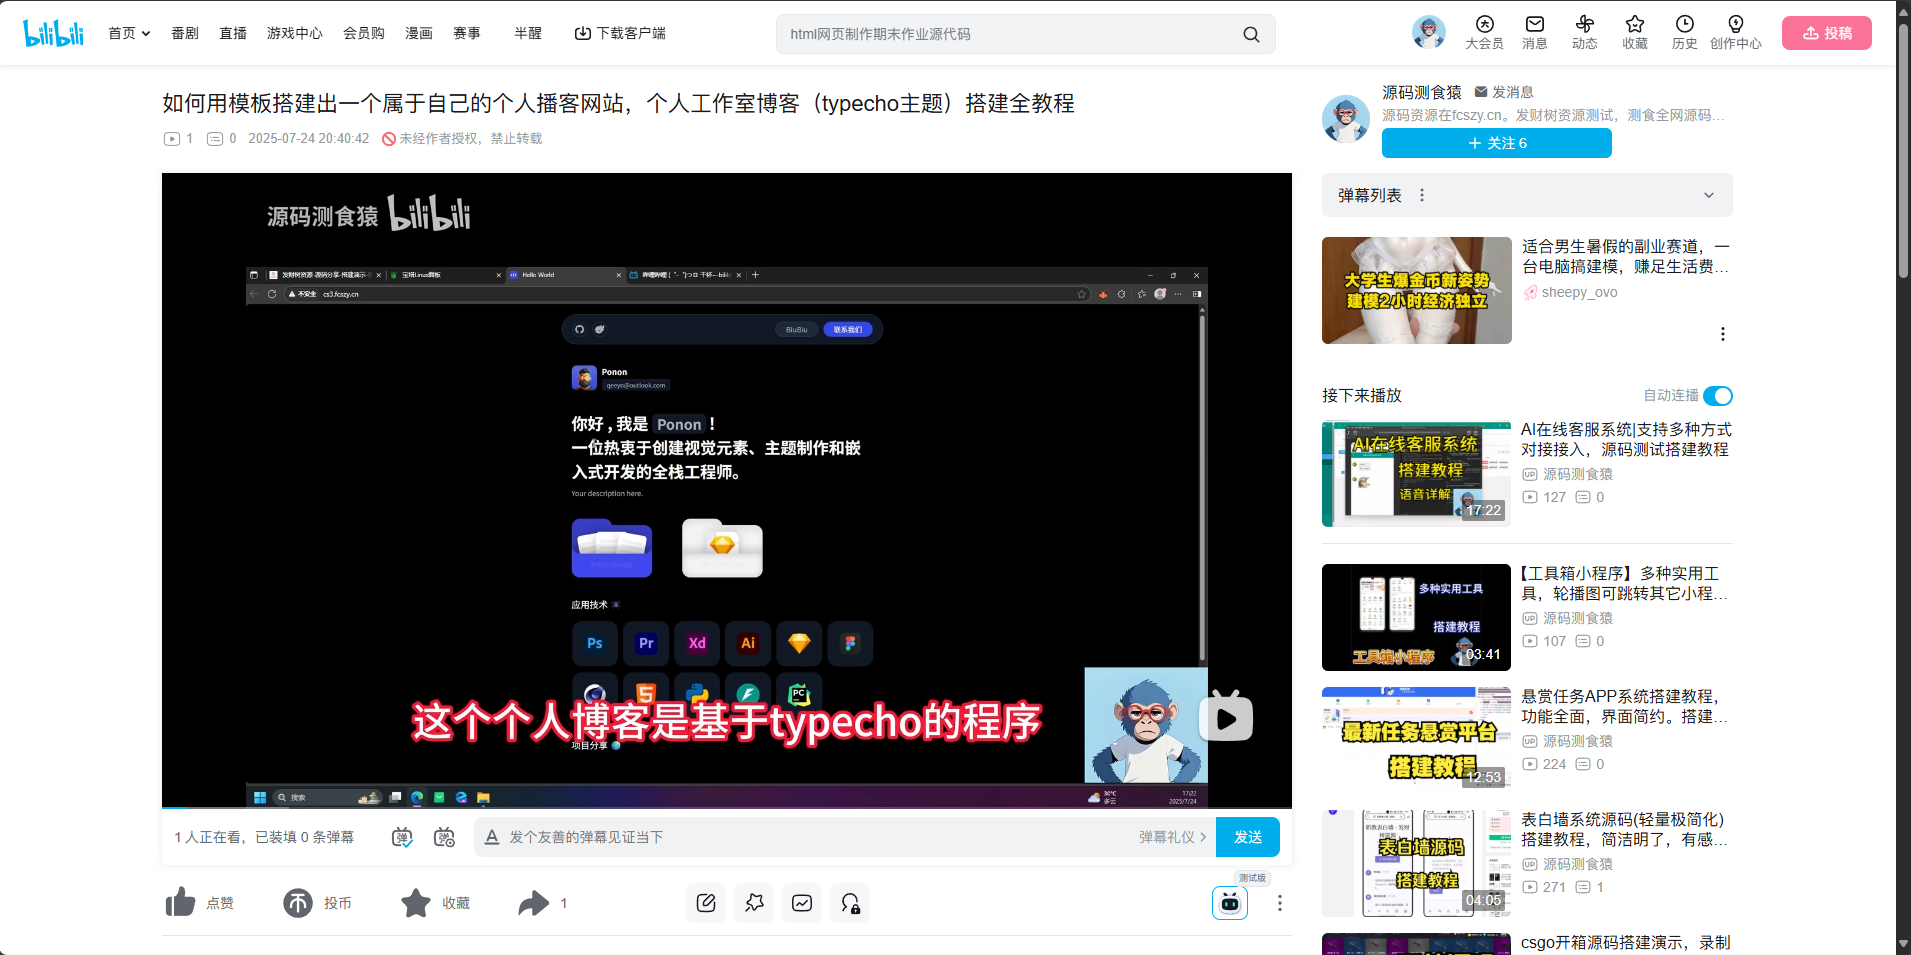Screen dimensions: 1911x955
Task: Click 发消息 envelope link
Action: pyautogui.click(x=1504, y=92)
